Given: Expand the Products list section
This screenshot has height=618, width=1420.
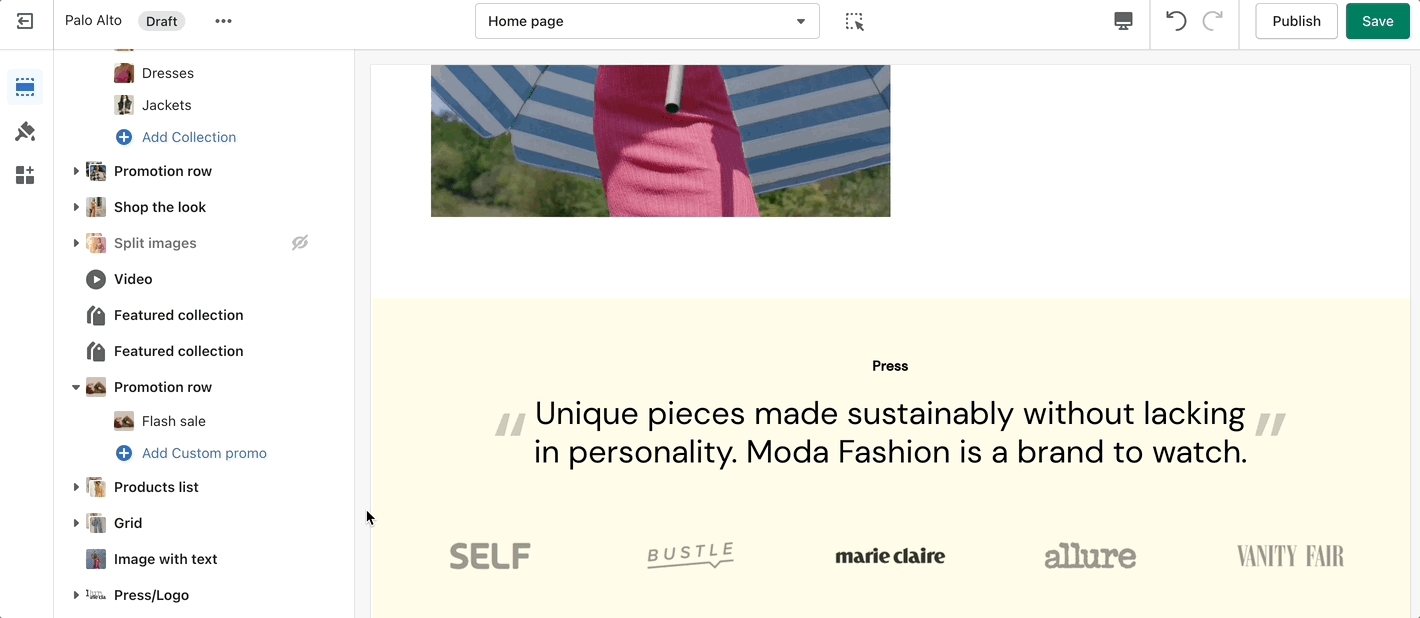Looking at the screenshot, I should [x=76, y=487].
